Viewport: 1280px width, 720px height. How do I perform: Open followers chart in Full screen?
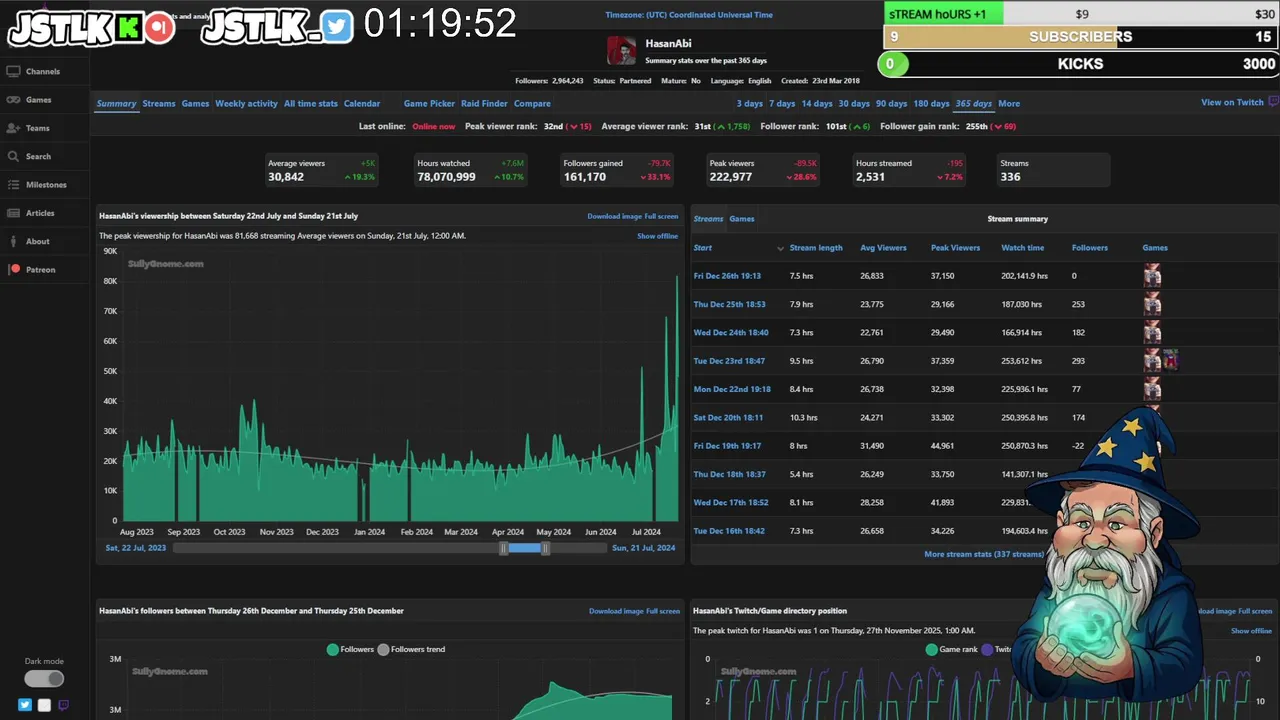pos(663,611)
